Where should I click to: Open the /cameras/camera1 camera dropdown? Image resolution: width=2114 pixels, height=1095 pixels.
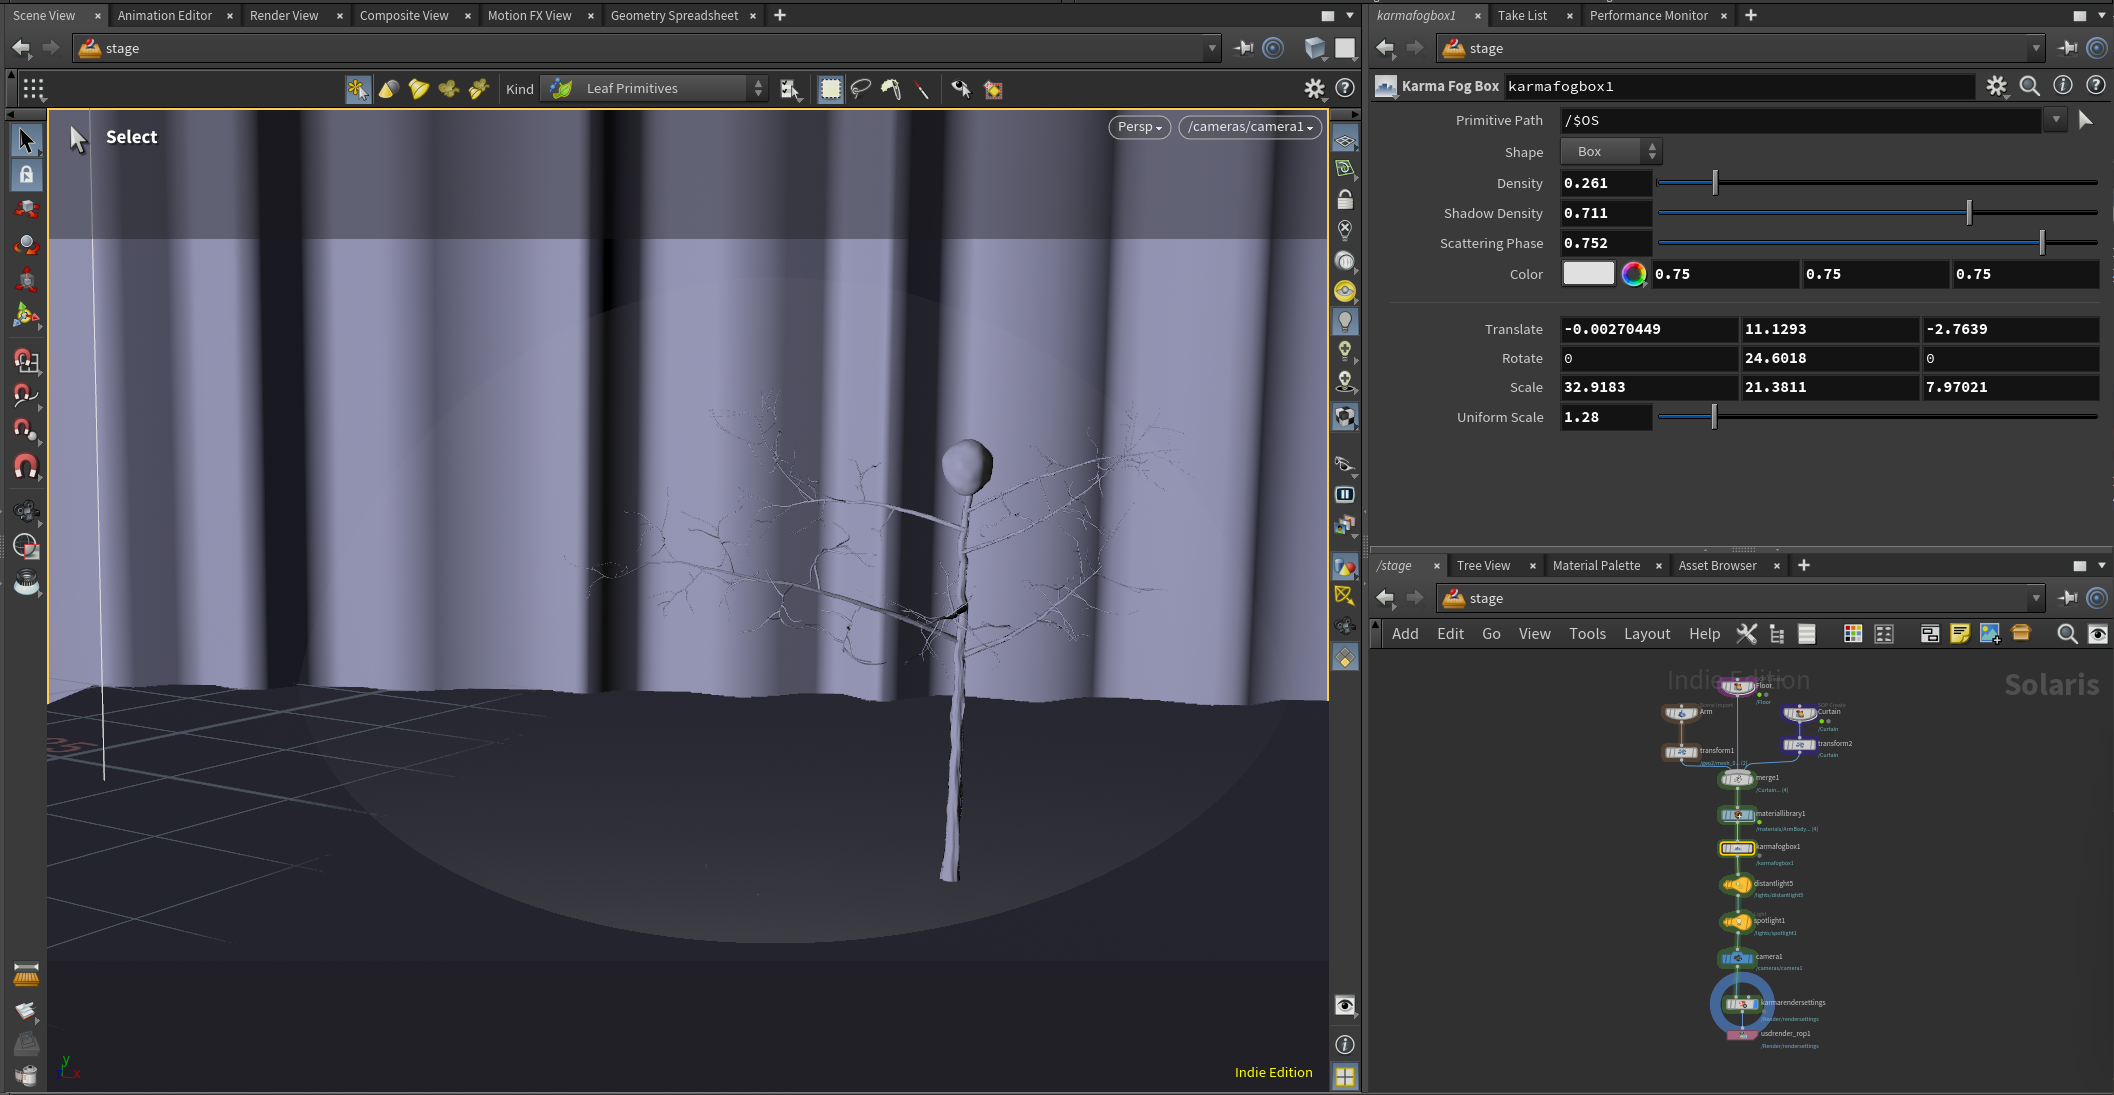1250,127
